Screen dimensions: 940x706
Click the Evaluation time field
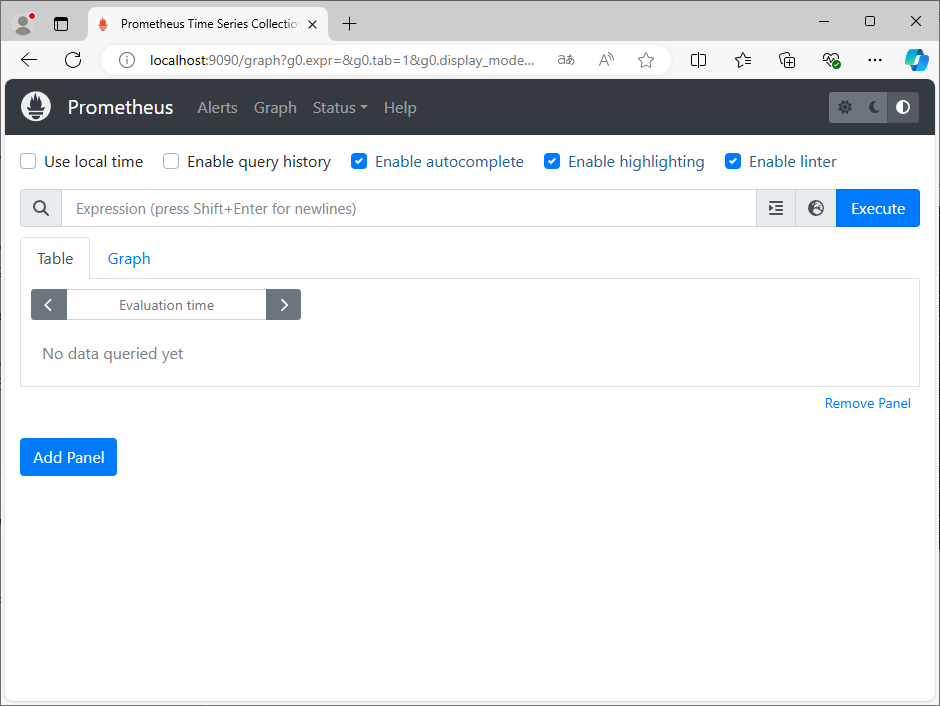[x=166, y=304]
